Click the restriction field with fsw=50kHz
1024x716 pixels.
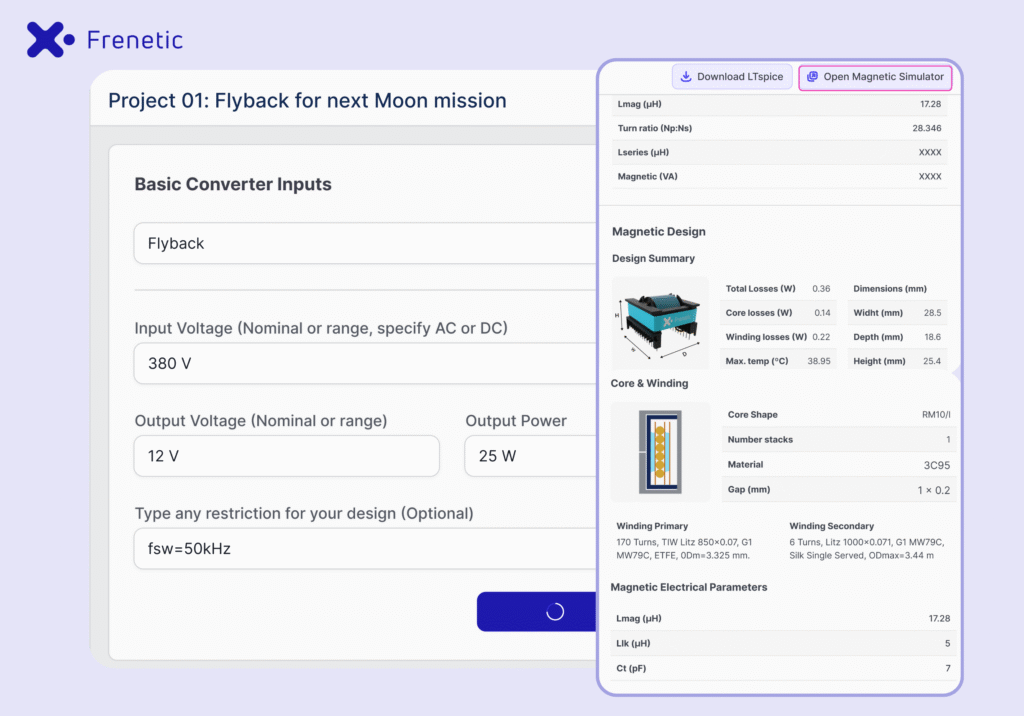pos(366,549)
